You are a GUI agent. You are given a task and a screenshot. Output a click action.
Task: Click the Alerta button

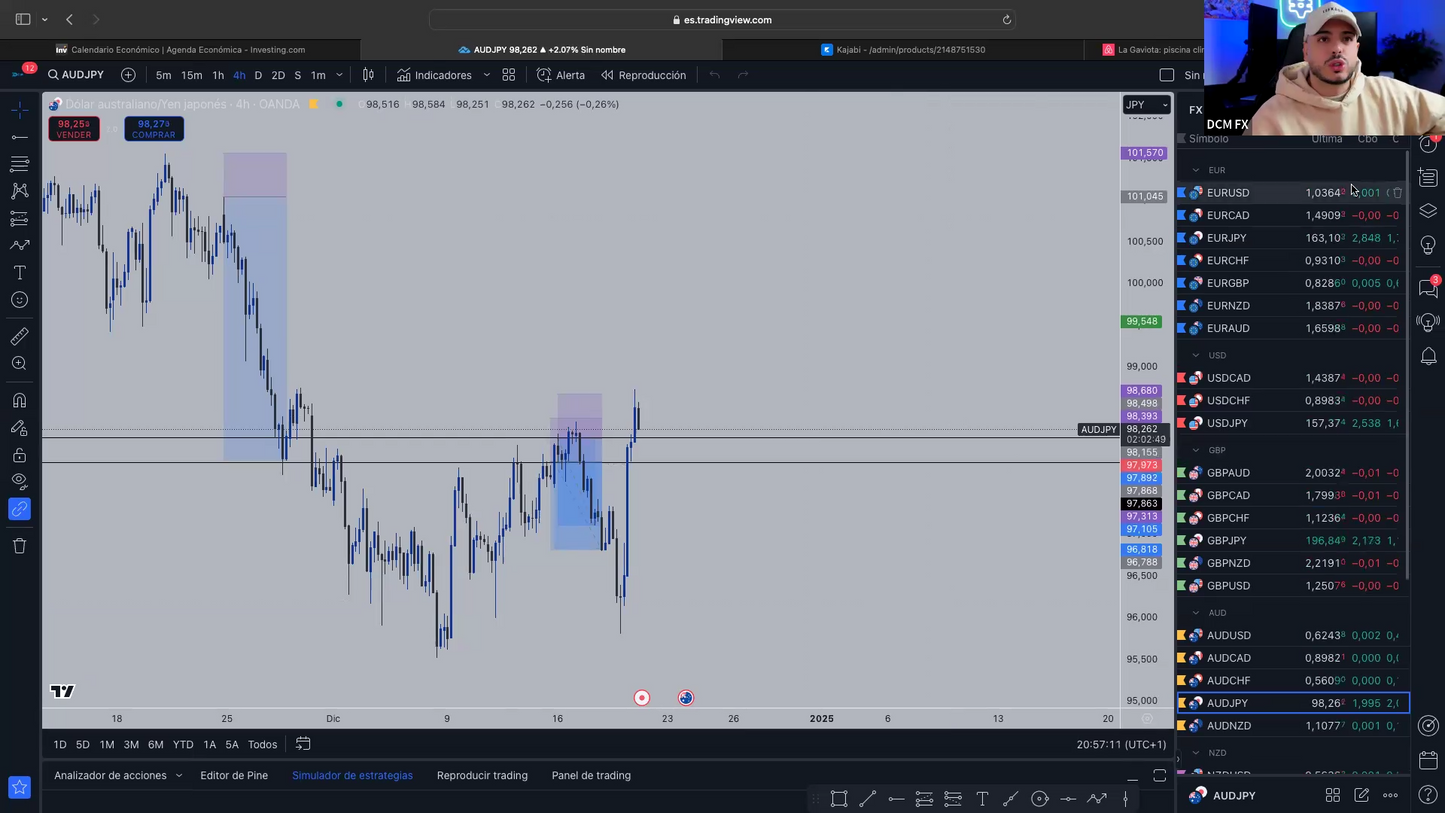(561, 75)
